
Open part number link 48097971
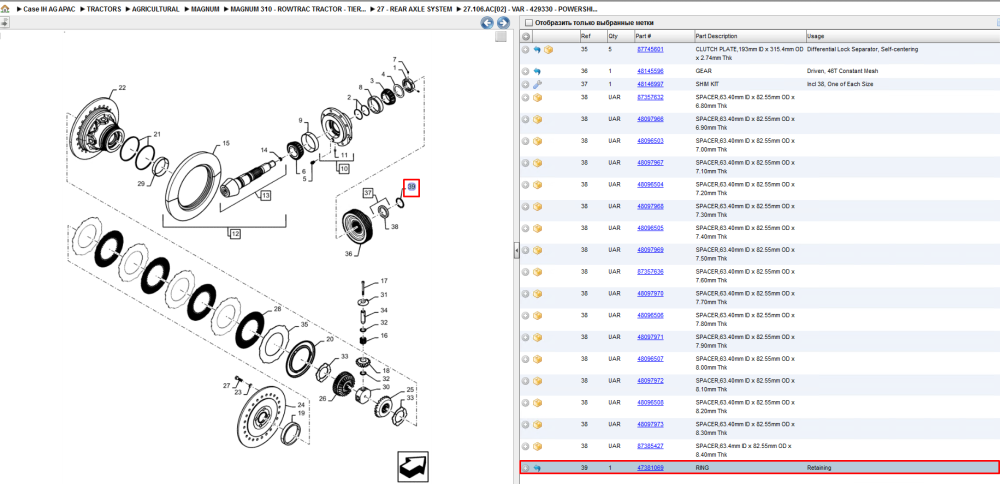pos(650,337)
